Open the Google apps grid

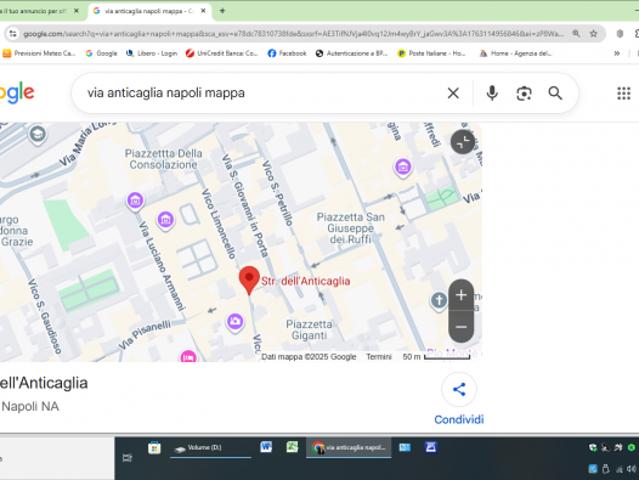(x=623, y=93)
